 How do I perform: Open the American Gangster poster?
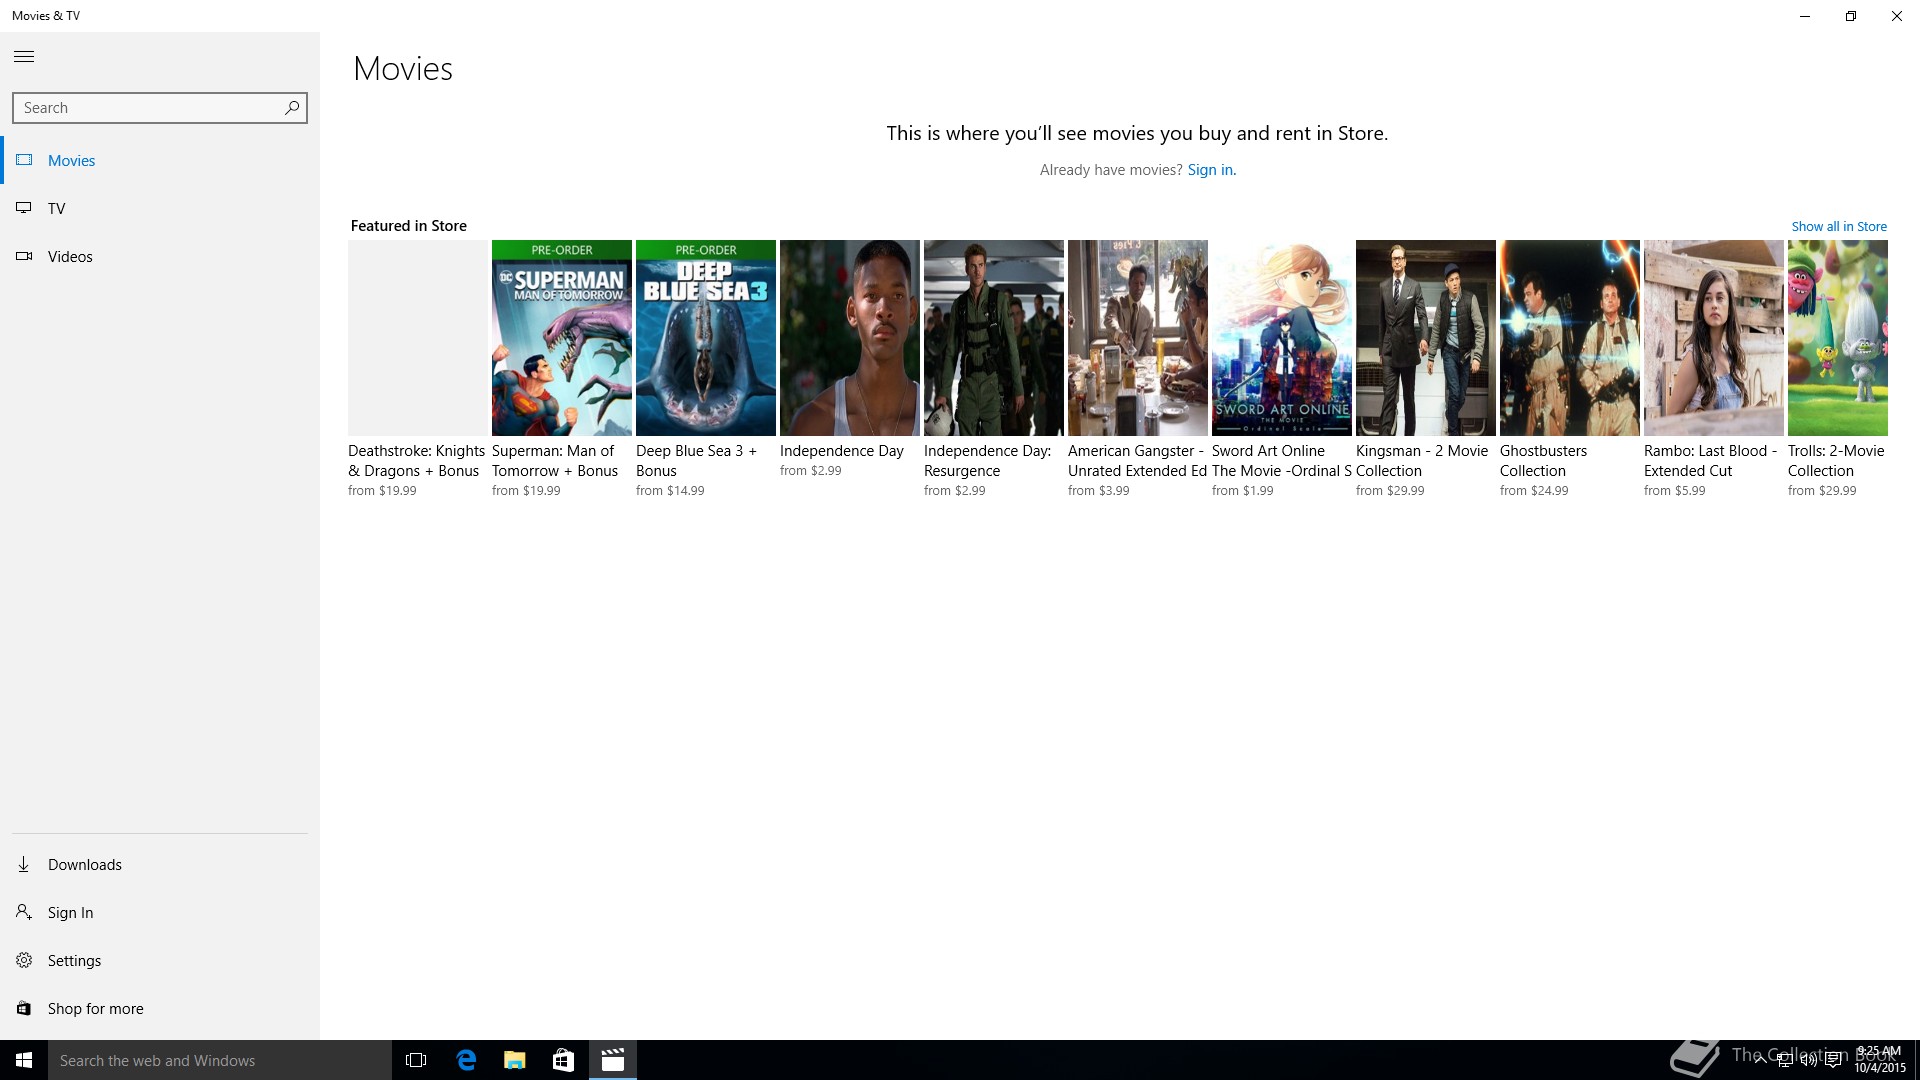coord(1138,338)
